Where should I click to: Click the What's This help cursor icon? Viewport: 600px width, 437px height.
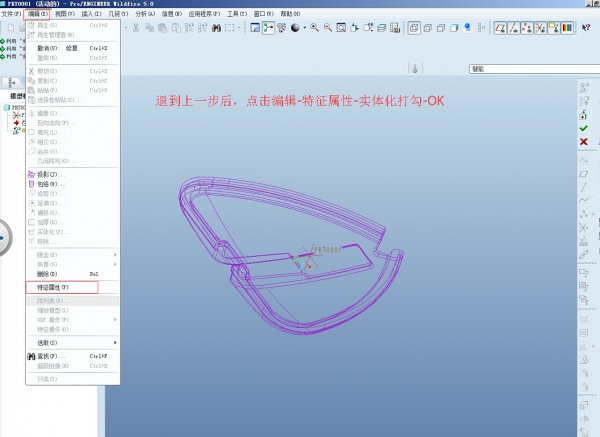pos(586,28)
